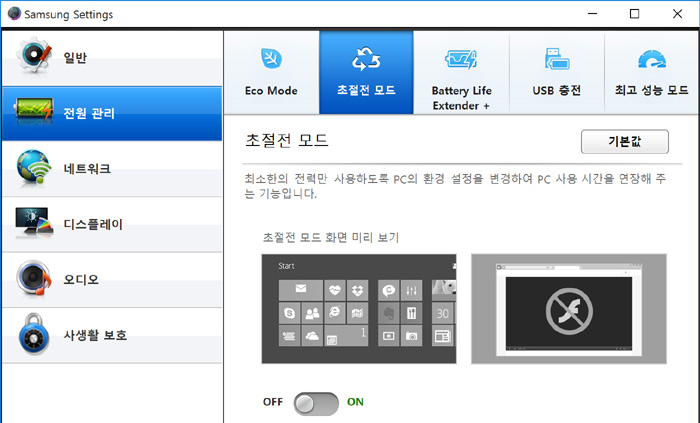Click the recycle icon on 초절전 모드 tab

[366, 59]
